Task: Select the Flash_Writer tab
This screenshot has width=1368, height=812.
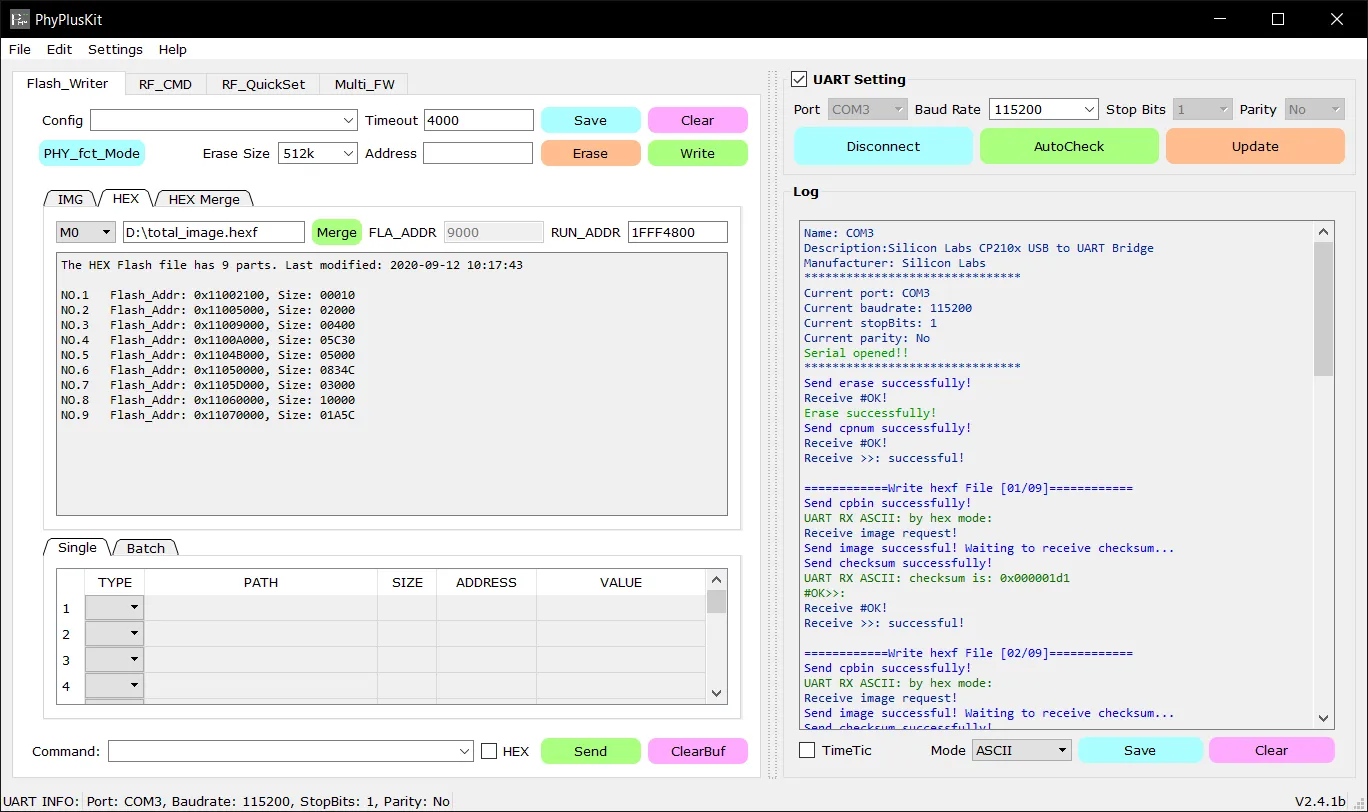Action: [x=68, y=83]
